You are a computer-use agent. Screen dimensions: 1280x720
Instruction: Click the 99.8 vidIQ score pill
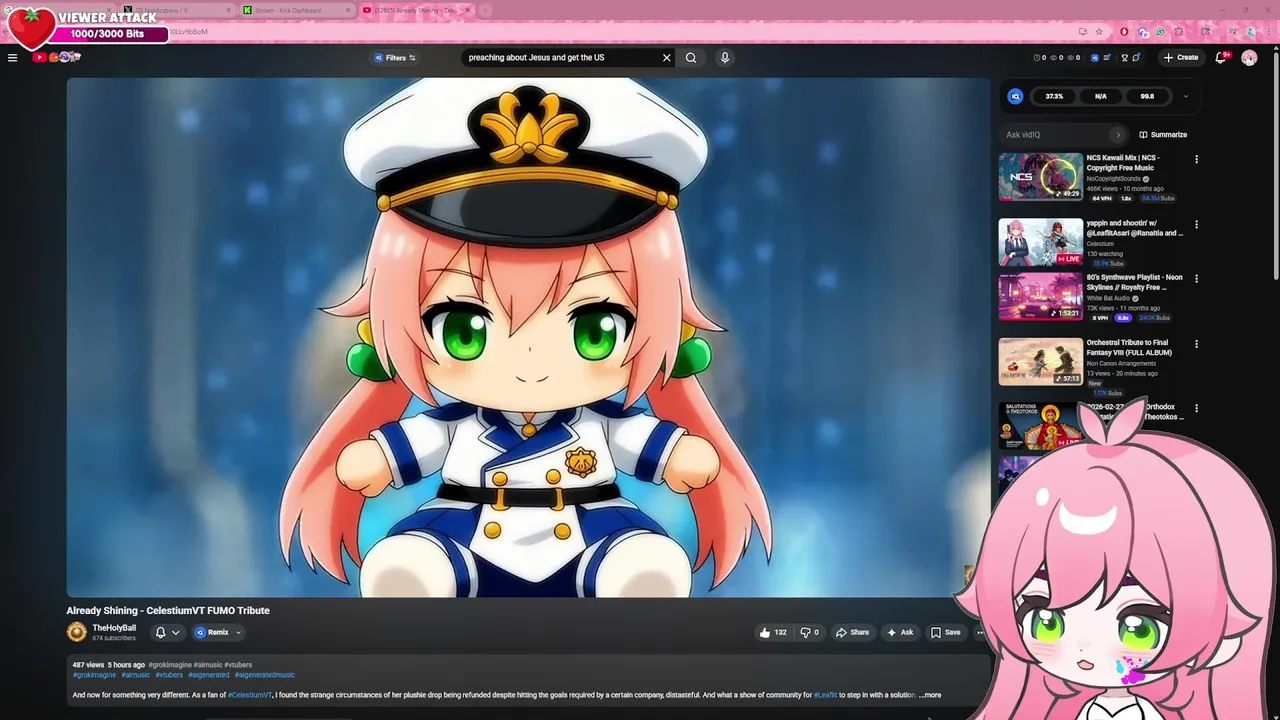(x=1147, y=96)
